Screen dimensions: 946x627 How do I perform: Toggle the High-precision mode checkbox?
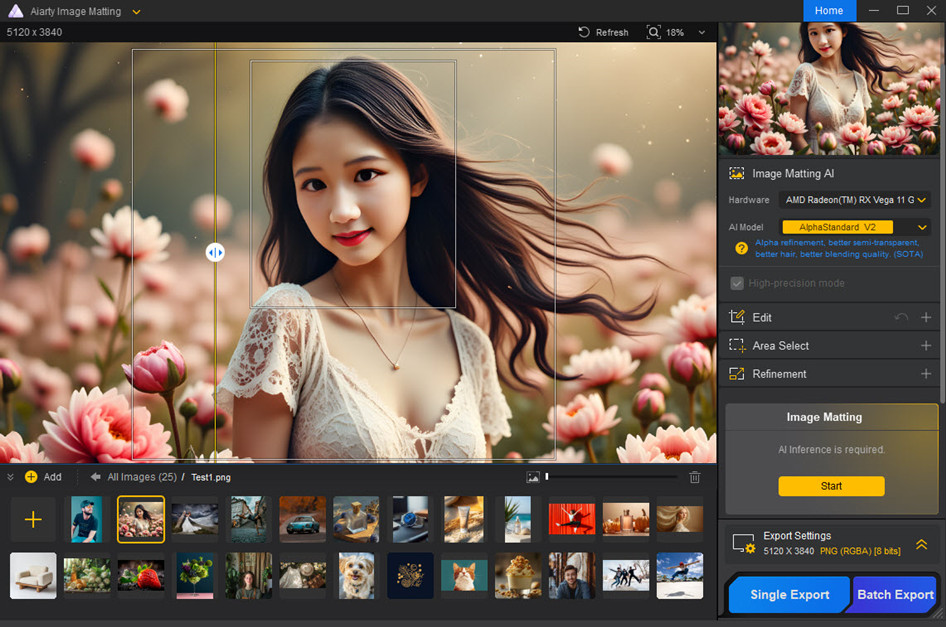[738, 283]
